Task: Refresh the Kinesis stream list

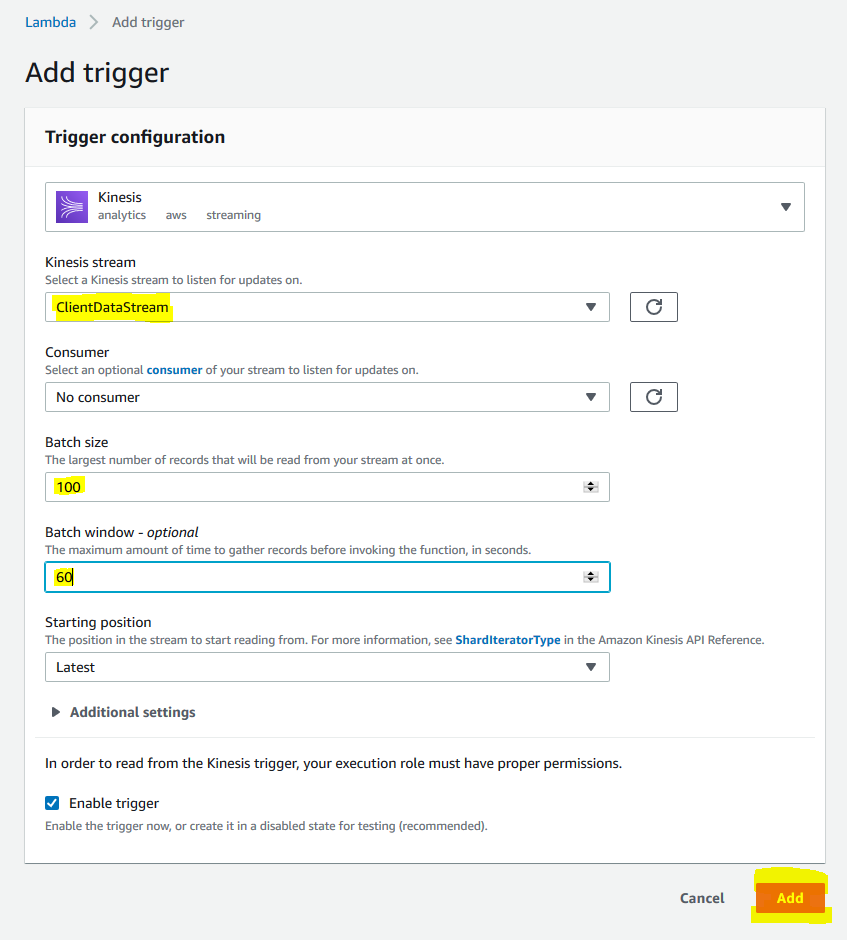Action: pos(653,307)
